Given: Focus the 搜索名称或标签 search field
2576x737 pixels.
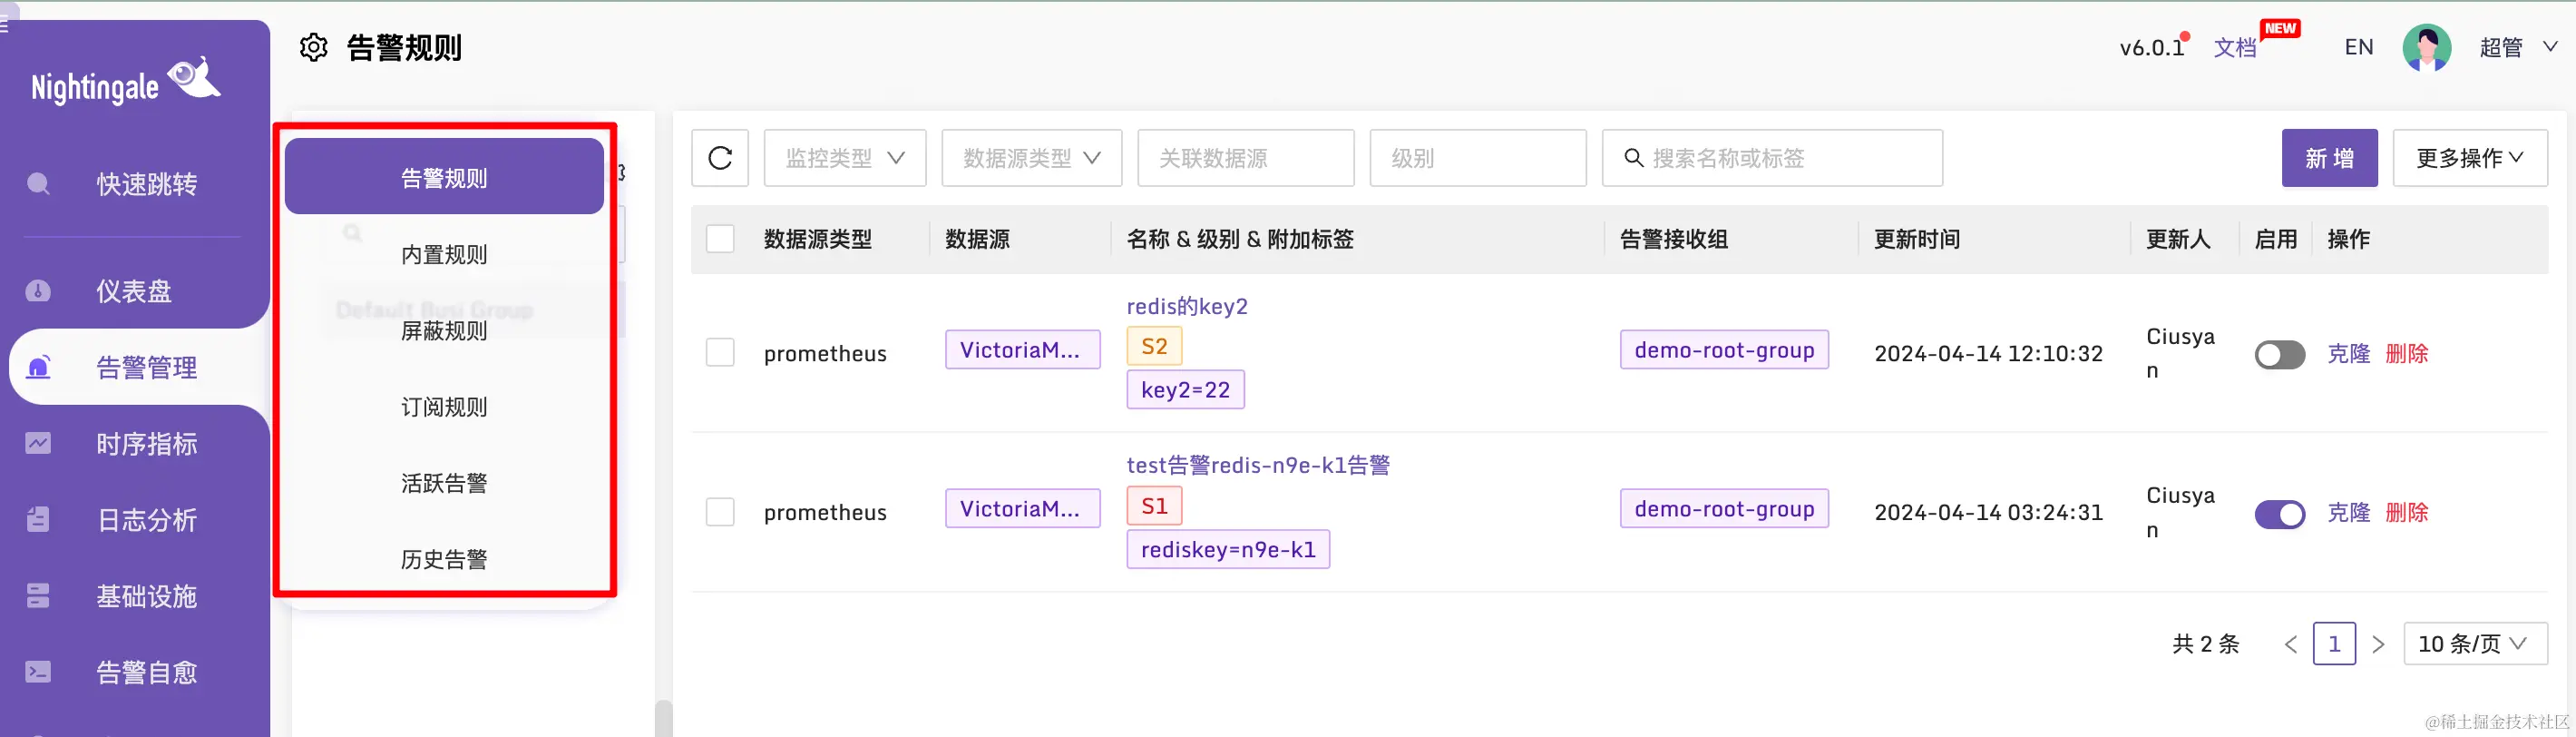Looking at the screenshot, I should [x=1772, y=158].
